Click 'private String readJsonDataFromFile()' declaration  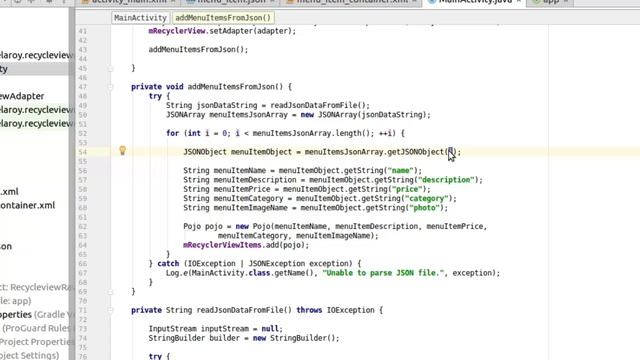[x=211, y=310]
